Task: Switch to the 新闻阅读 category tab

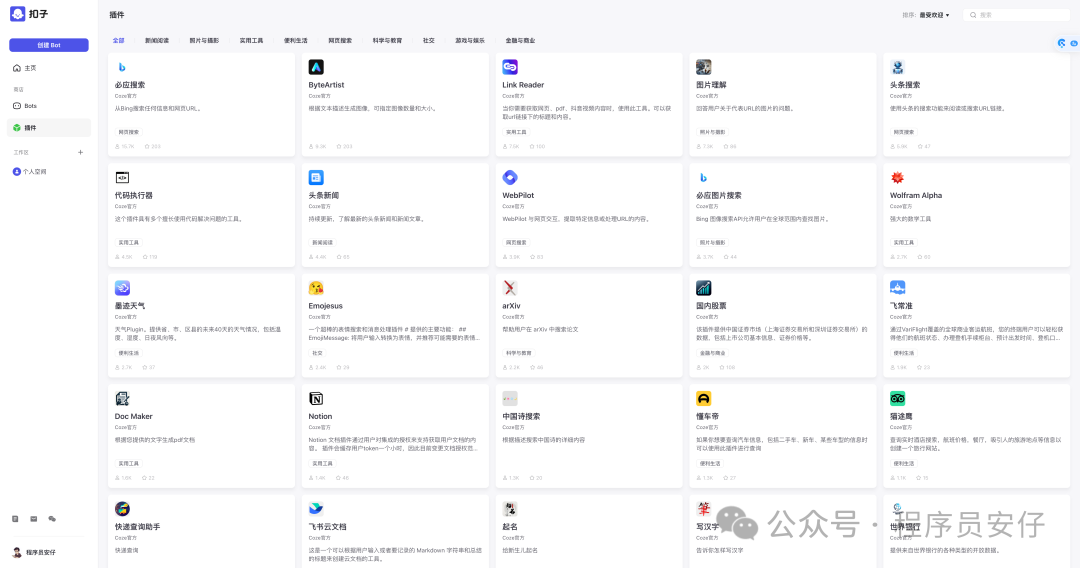Action: tap(157, 41)
